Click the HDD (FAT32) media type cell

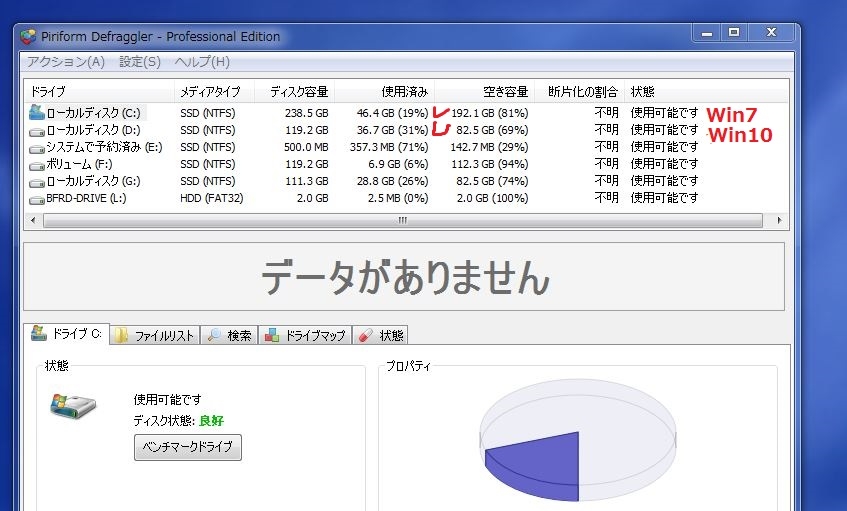(212, 198)
